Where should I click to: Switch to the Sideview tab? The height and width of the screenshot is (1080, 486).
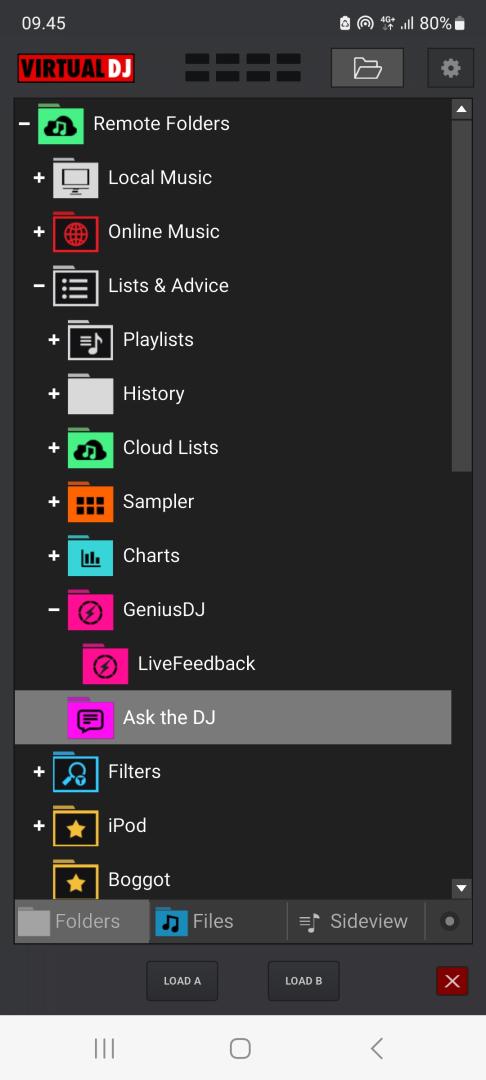[356, 922]
